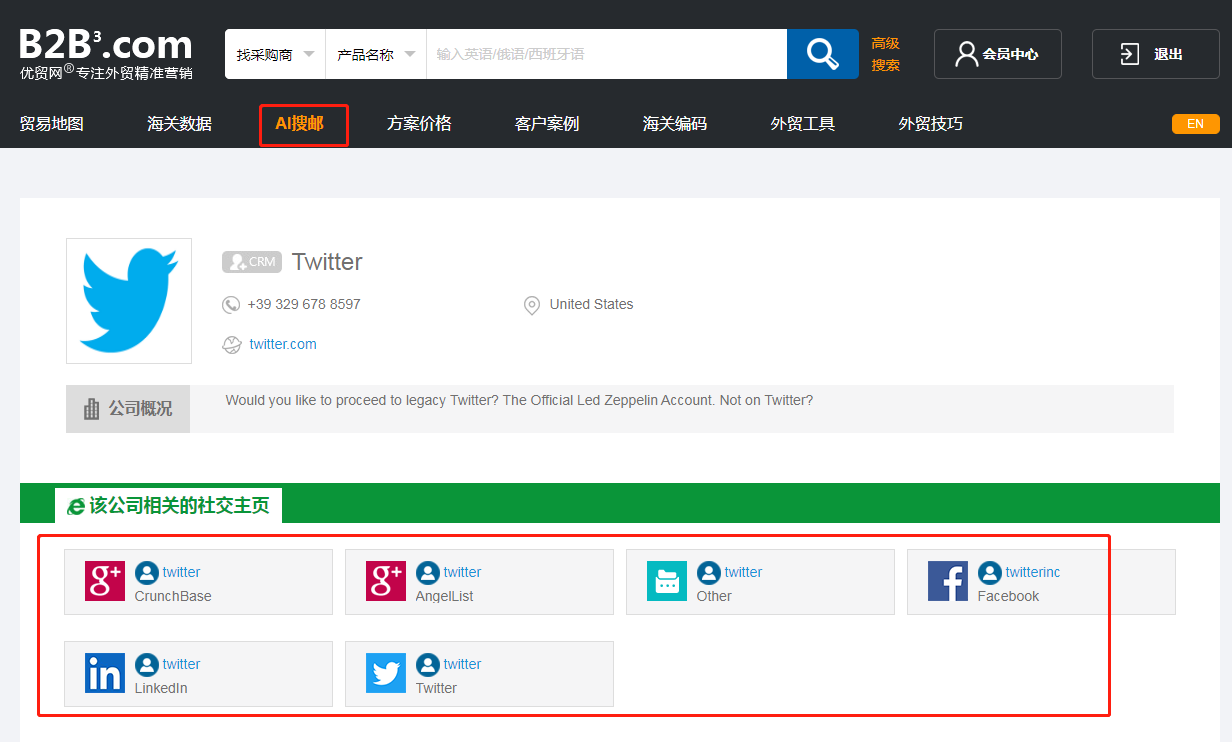
Task: Click the LinkedIn in logo icon
Action: click(105, 673)
